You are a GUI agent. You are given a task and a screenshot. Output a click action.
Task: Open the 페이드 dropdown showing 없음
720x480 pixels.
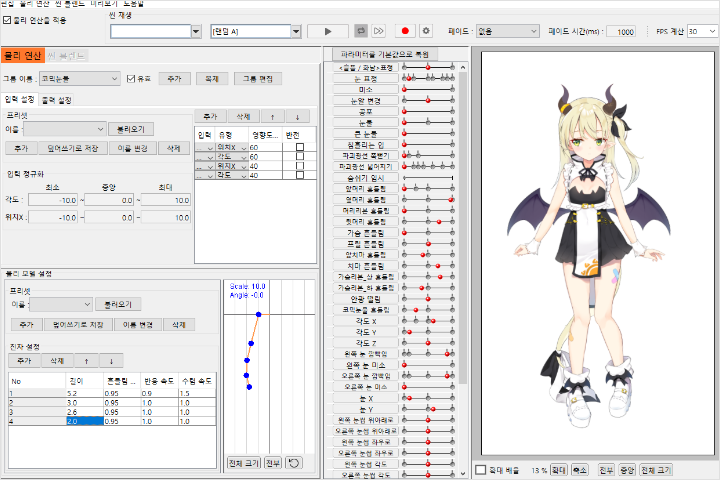pyautogui.click(x=507, y=31)
